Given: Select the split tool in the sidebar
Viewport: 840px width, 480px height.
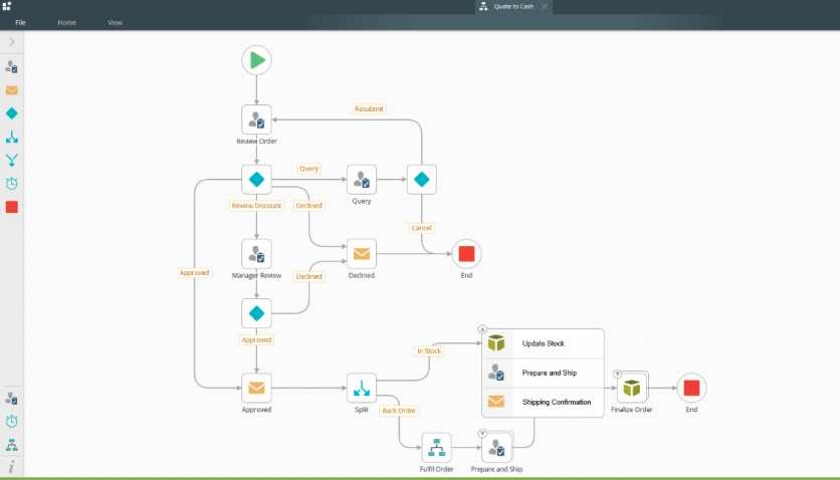Looking at the screenshot, I should point(12,137).
